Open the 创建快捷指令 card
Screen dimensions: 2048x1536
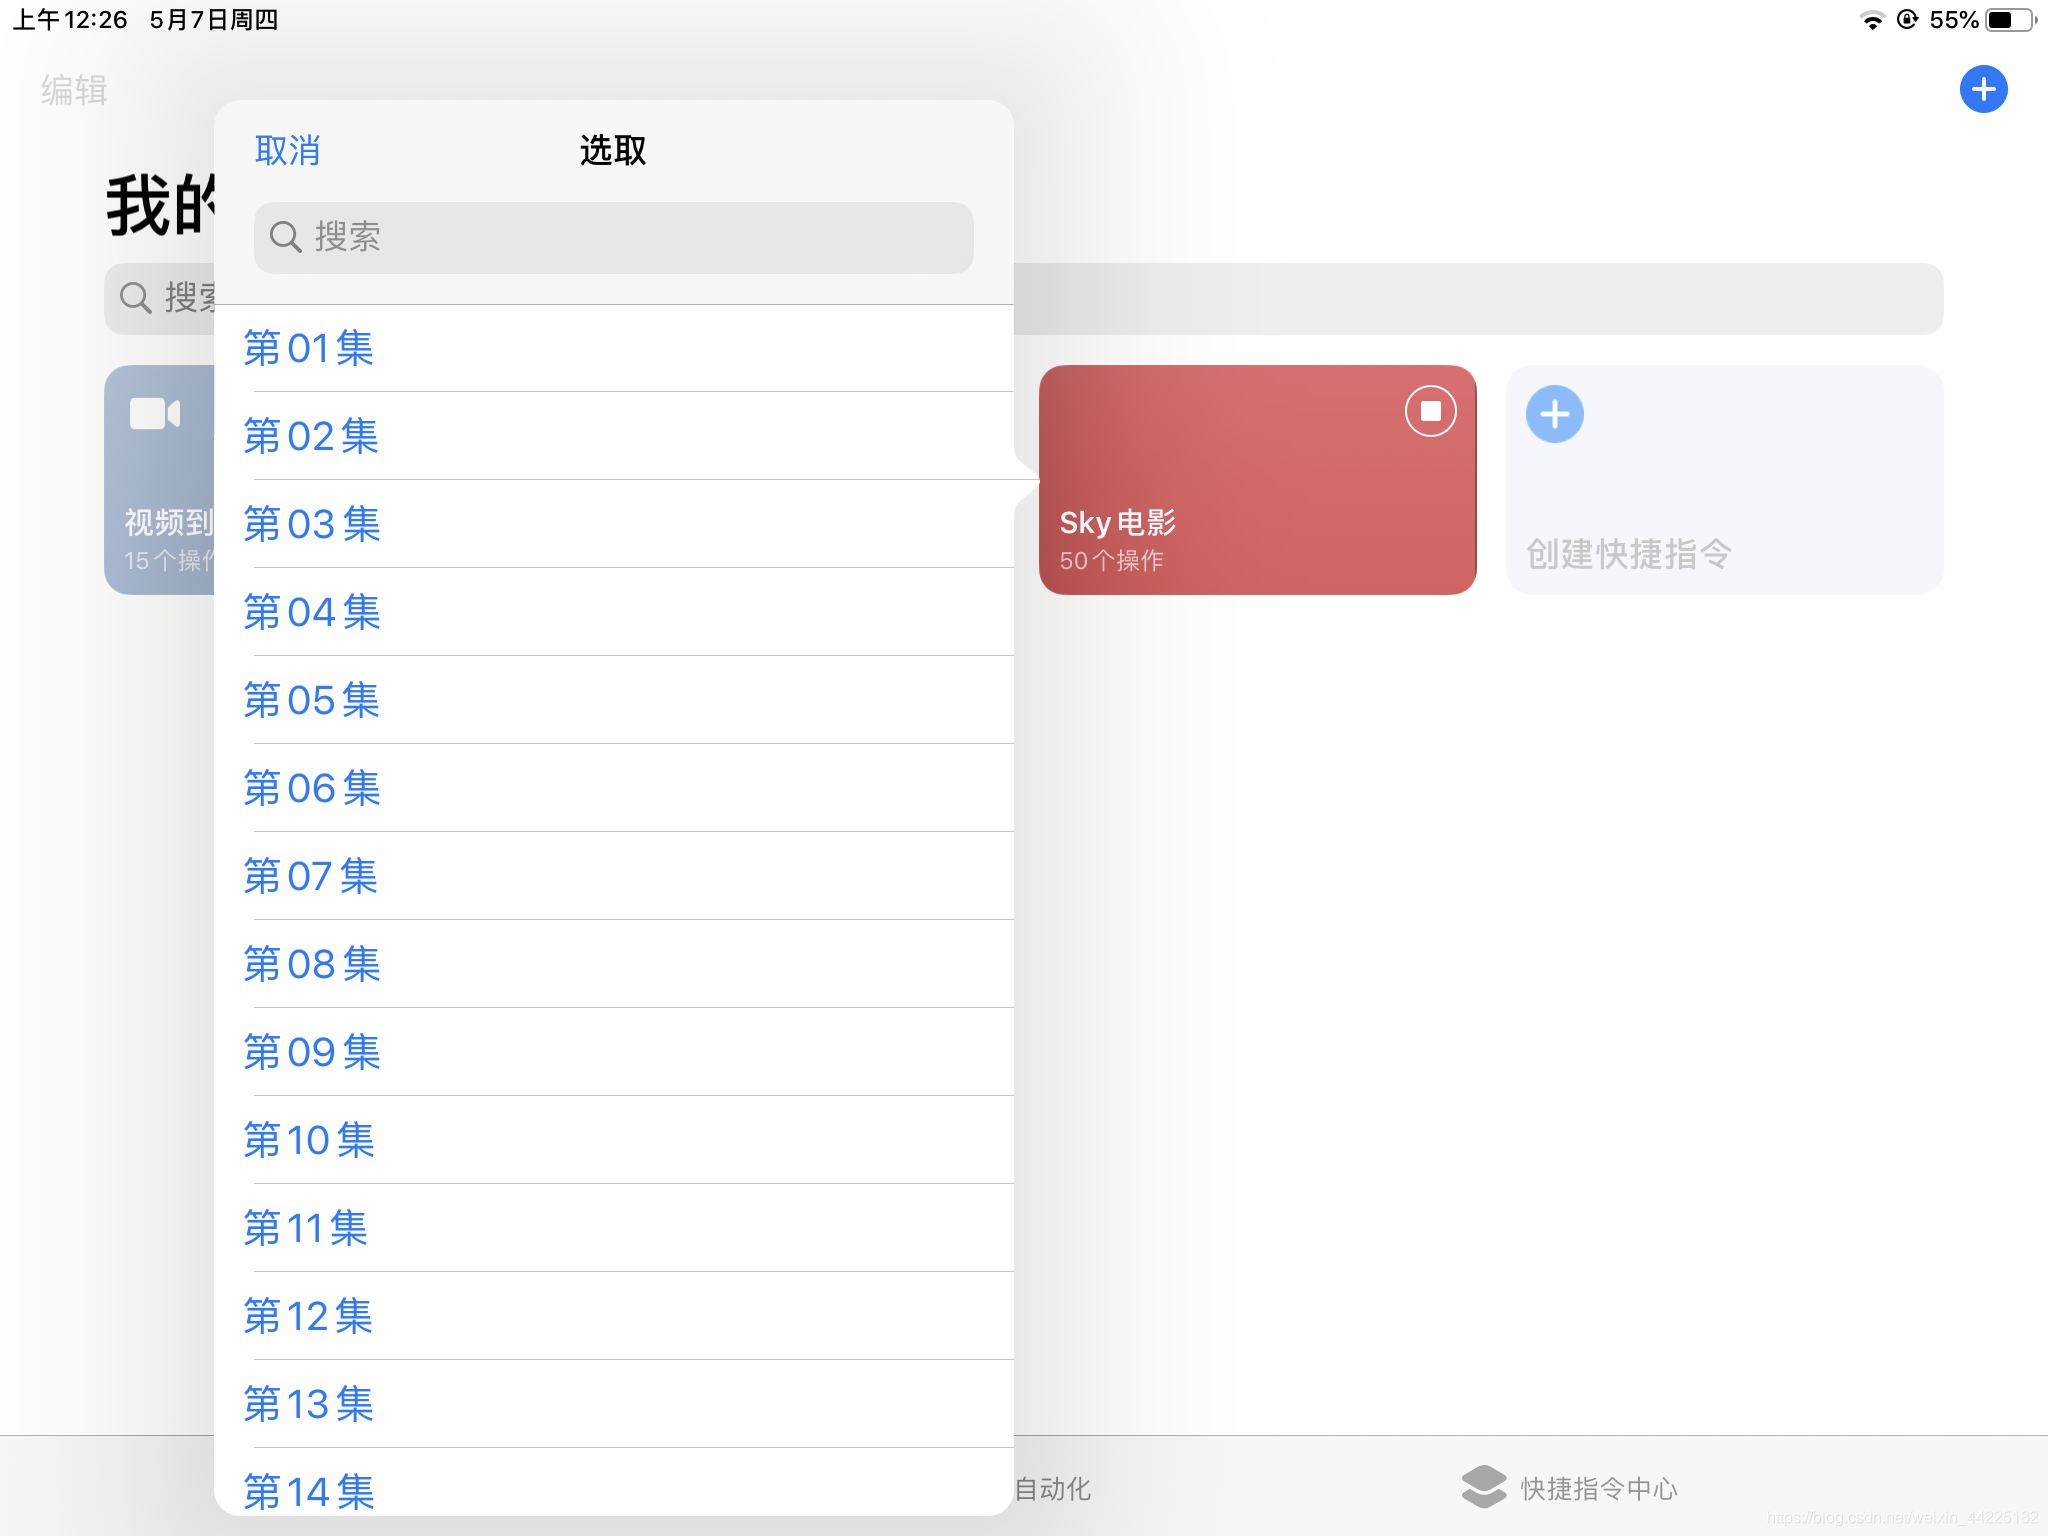click(1724, 480)
